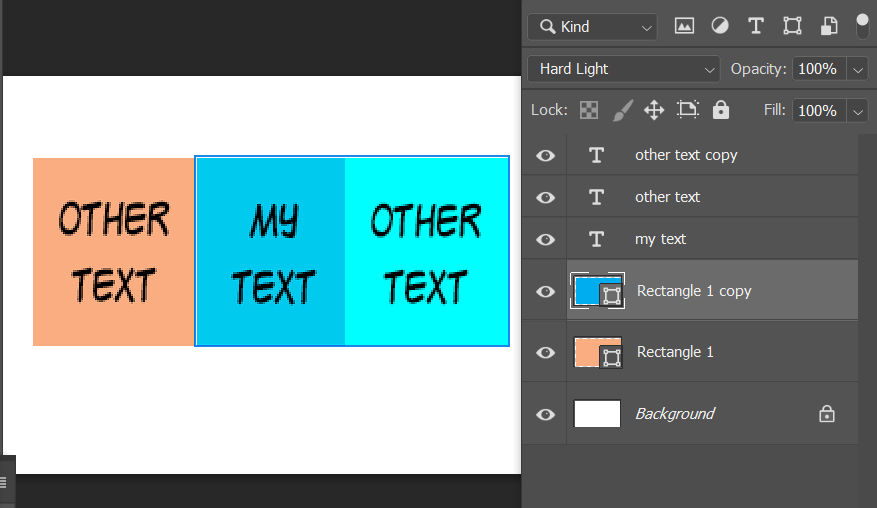The image size is (877, 508).
Task: Hide the other text copy layer
Action: click(545, 156)
